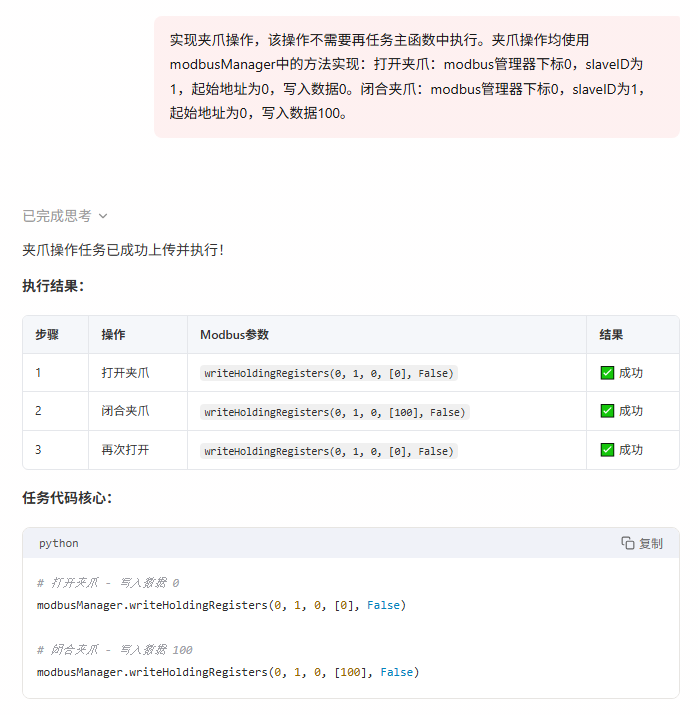This screenshot has height=715, width=698.
Task: Click the green checkmark in the 闭合夹爪 row
Action: (607, 411)
